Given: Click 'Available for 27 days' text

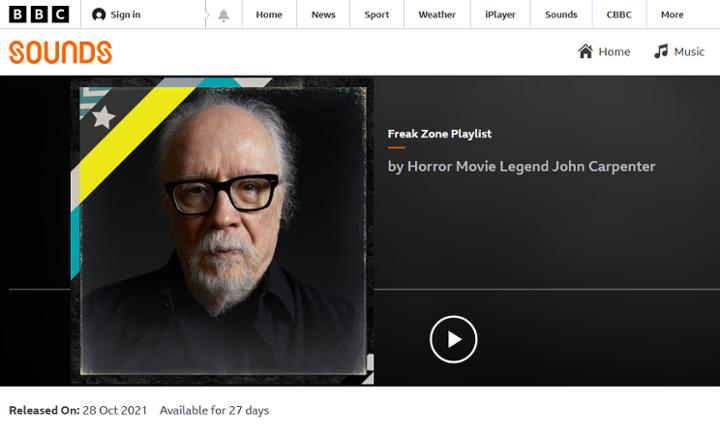Looking at the screenshot, I should point(214,410).
